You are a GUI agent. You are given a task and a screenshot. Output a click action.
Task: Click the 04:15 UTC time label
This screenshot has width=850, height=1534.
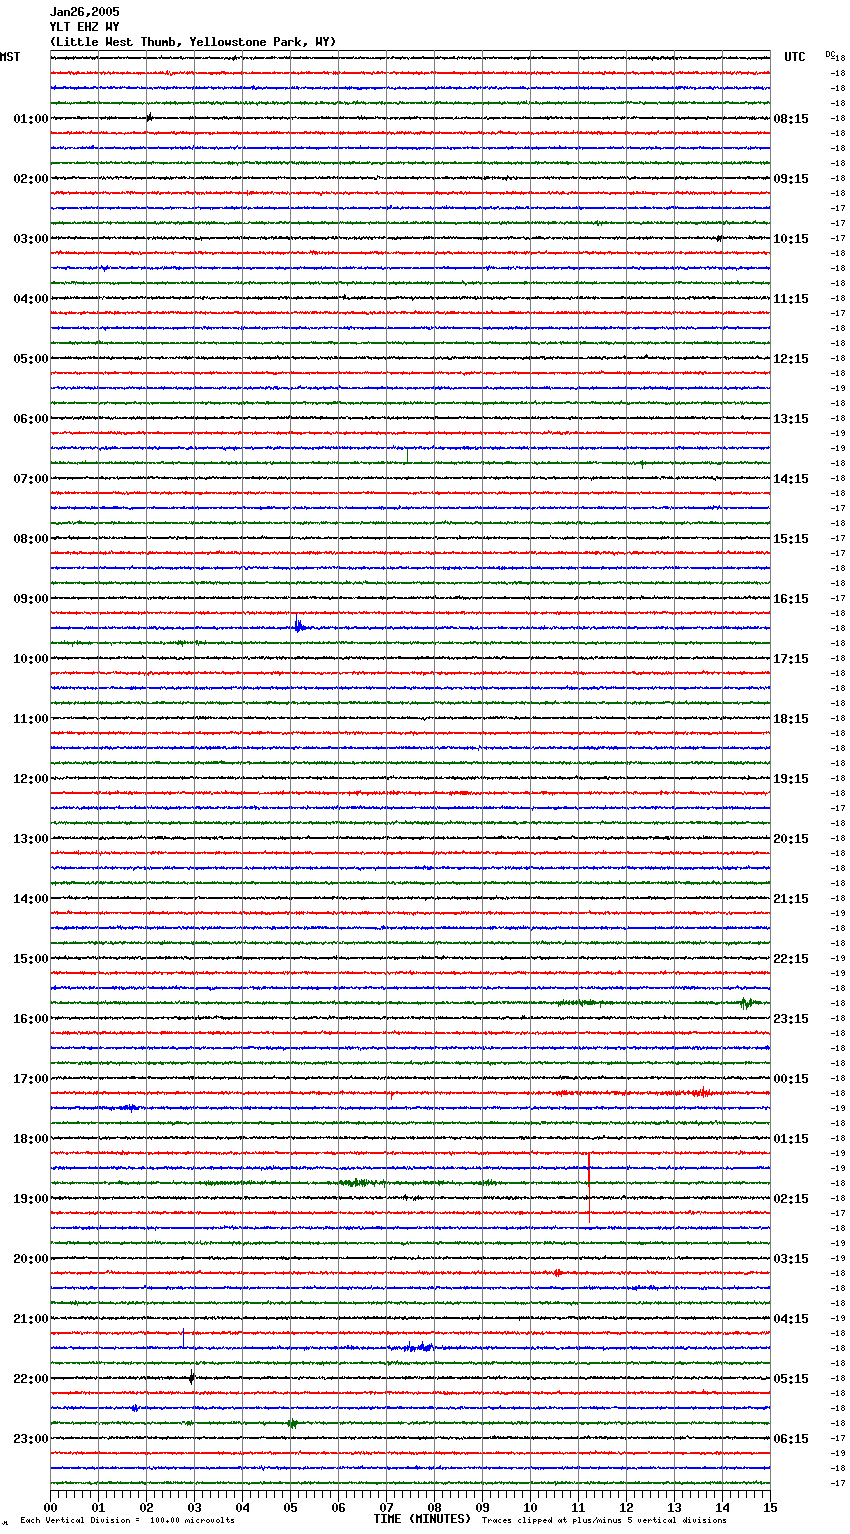point(791,1319)
